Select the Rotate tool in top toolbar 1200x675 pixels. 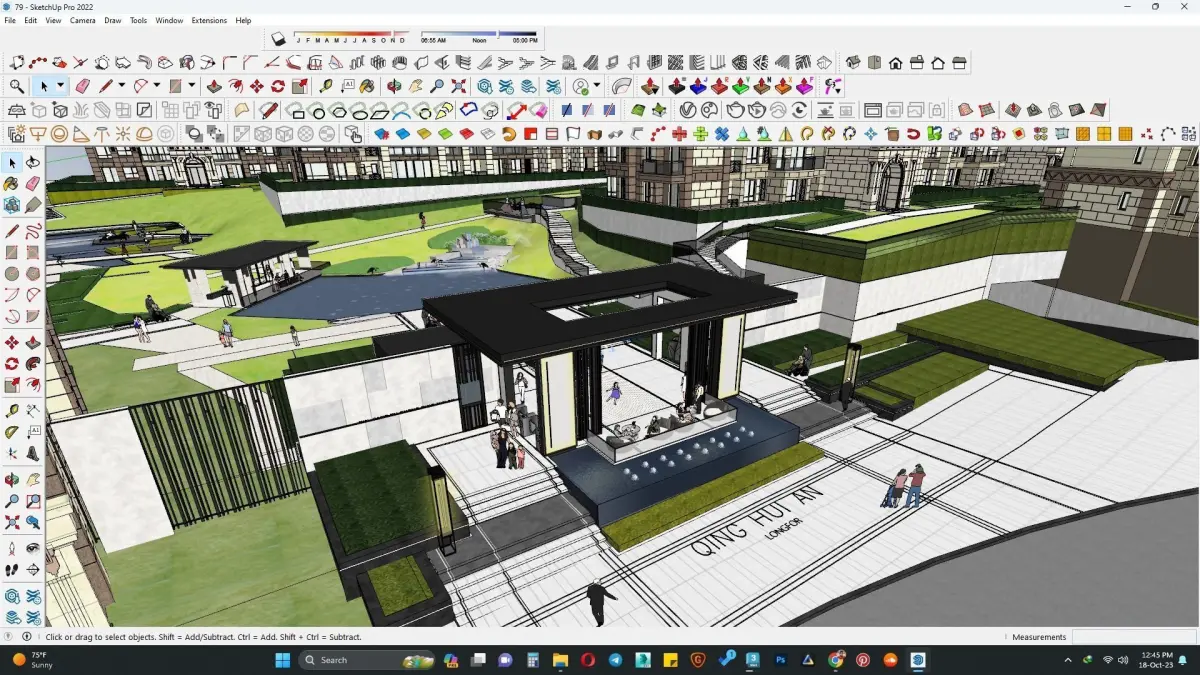tap(278, 87)
